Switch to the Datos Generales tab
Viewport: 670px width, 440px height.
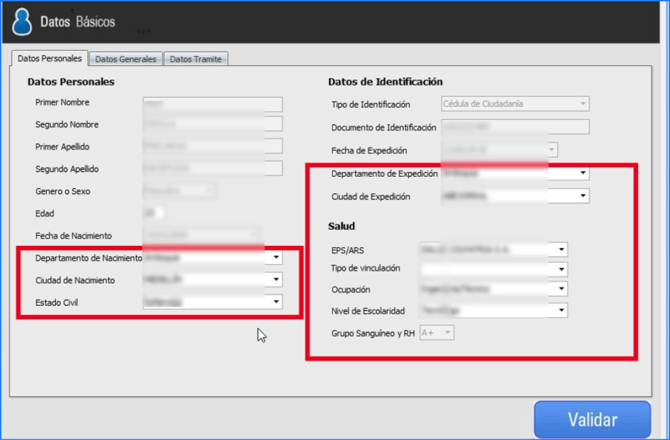(x=126, y=59)
